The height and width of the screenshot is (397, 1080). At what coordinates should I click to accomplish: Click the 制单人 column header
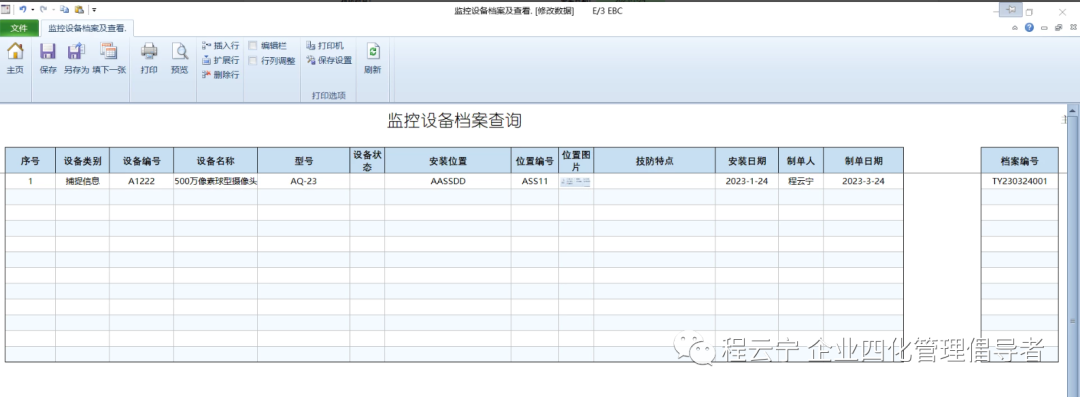(801, 161)
